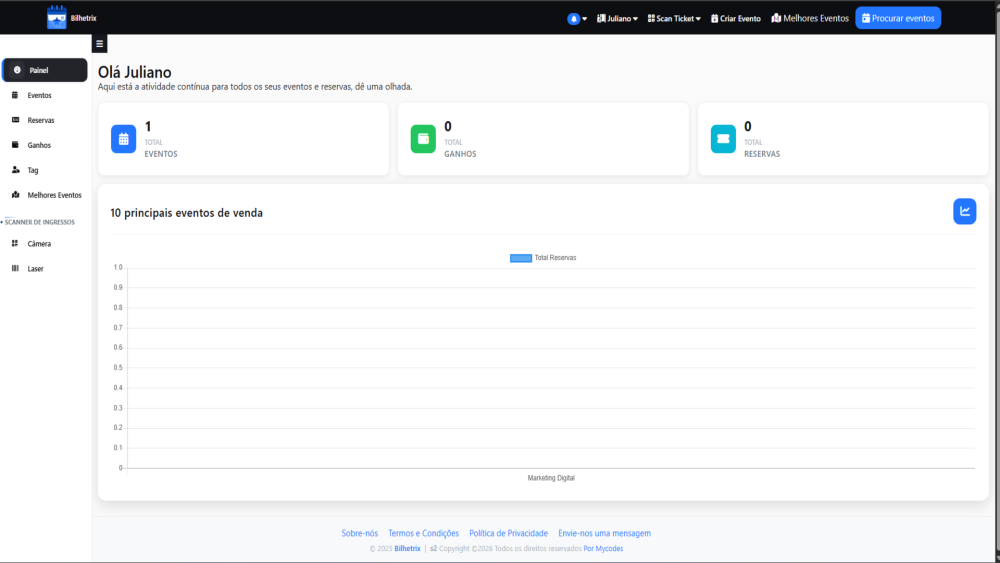Click the calendar icon on Eventos card
The height and width of the screenshot is (563, 1000).
point(123,139)
